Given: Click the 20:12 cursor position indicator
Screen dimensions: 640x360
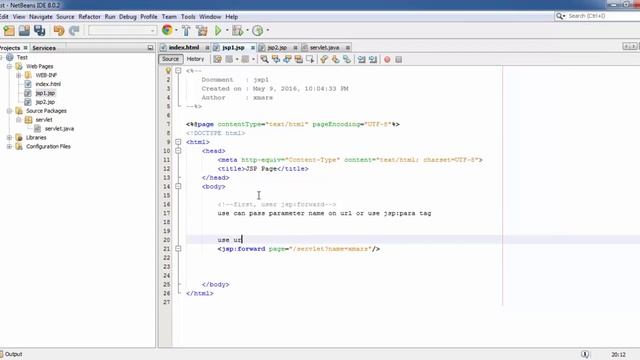Looking at the screenshot, I should pos(618,355).
